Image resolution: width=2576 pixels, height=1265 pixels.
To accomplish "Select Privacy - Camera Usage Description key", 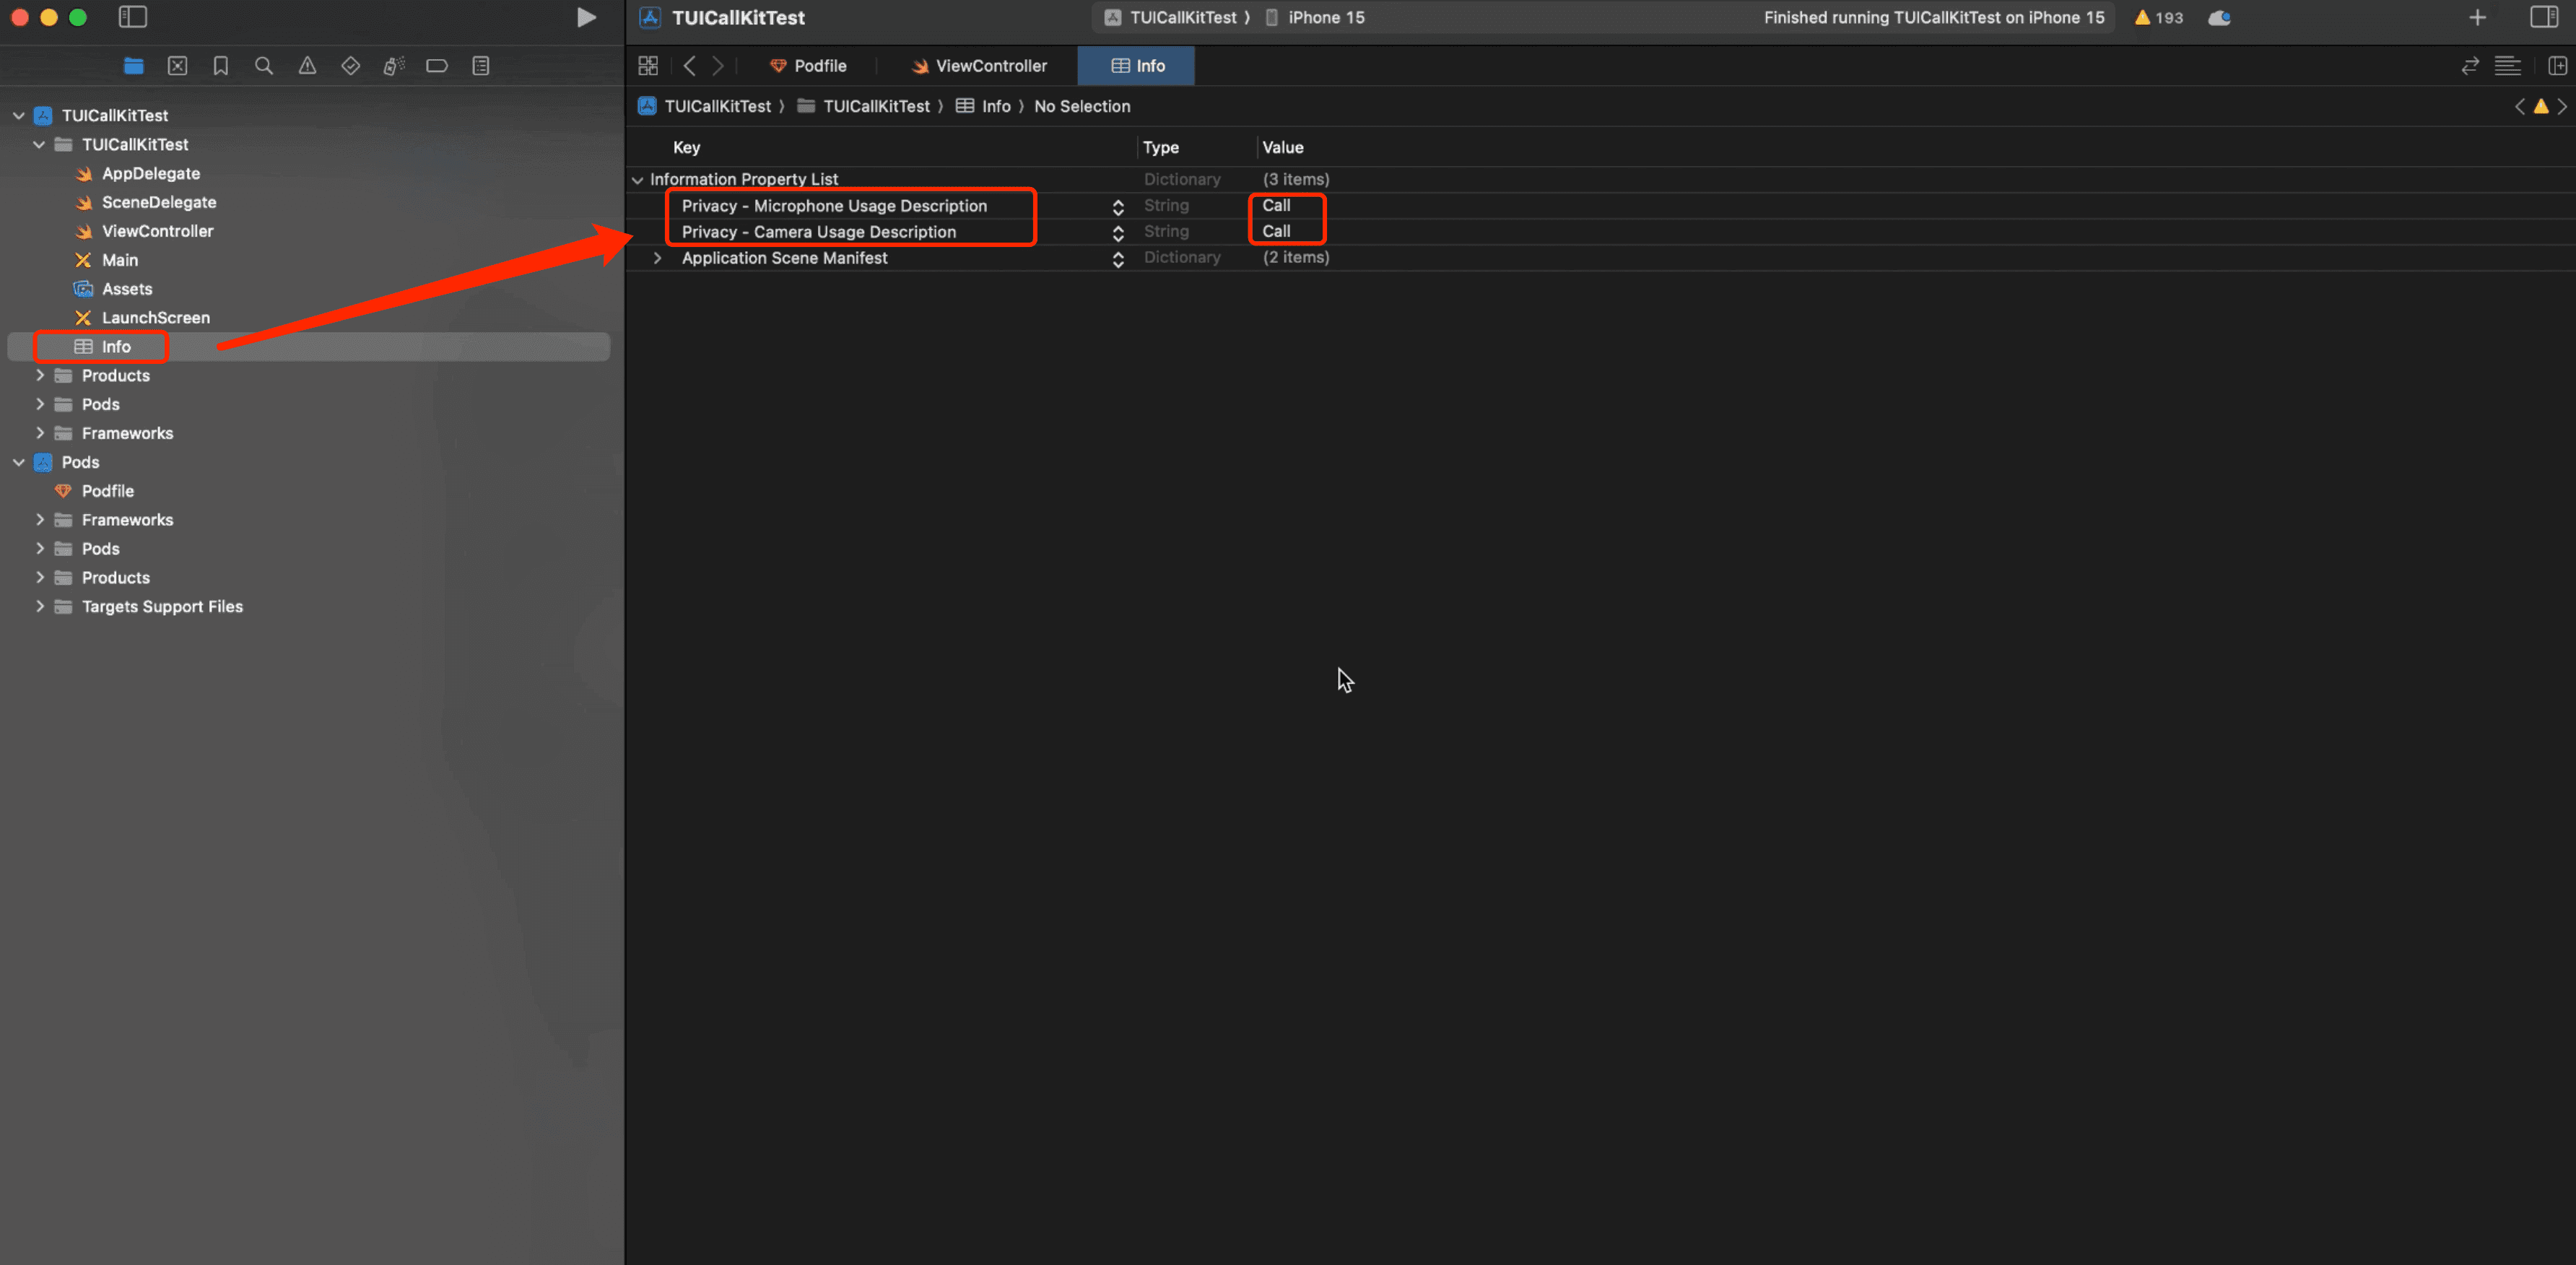I will [x=818, y=232].
